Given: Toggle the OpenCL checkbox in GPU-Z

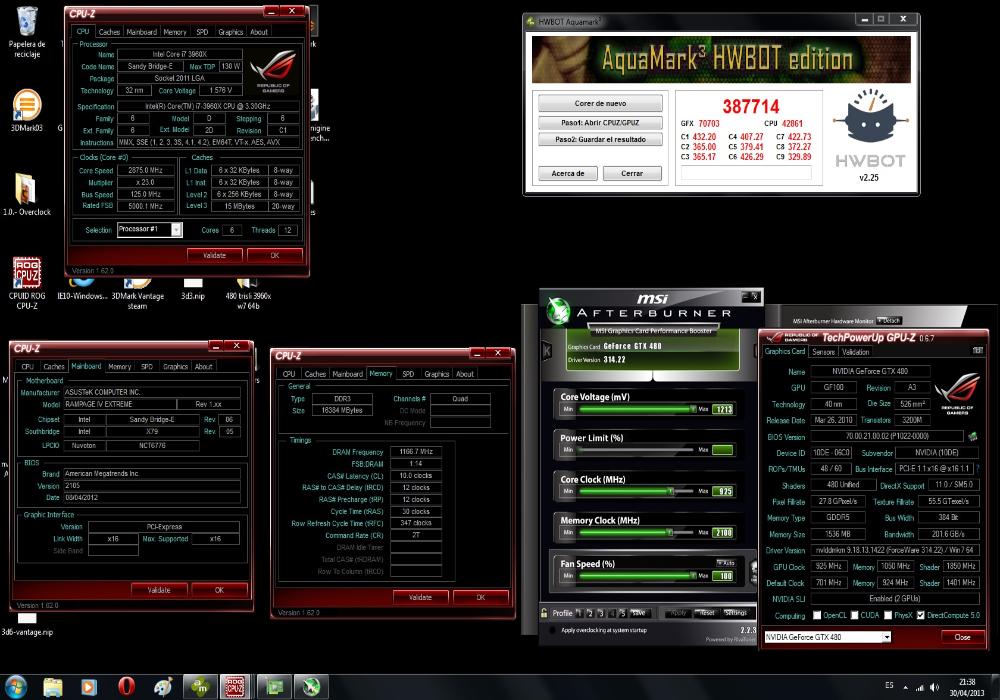Looking at the screenshot, I should 817,615.
